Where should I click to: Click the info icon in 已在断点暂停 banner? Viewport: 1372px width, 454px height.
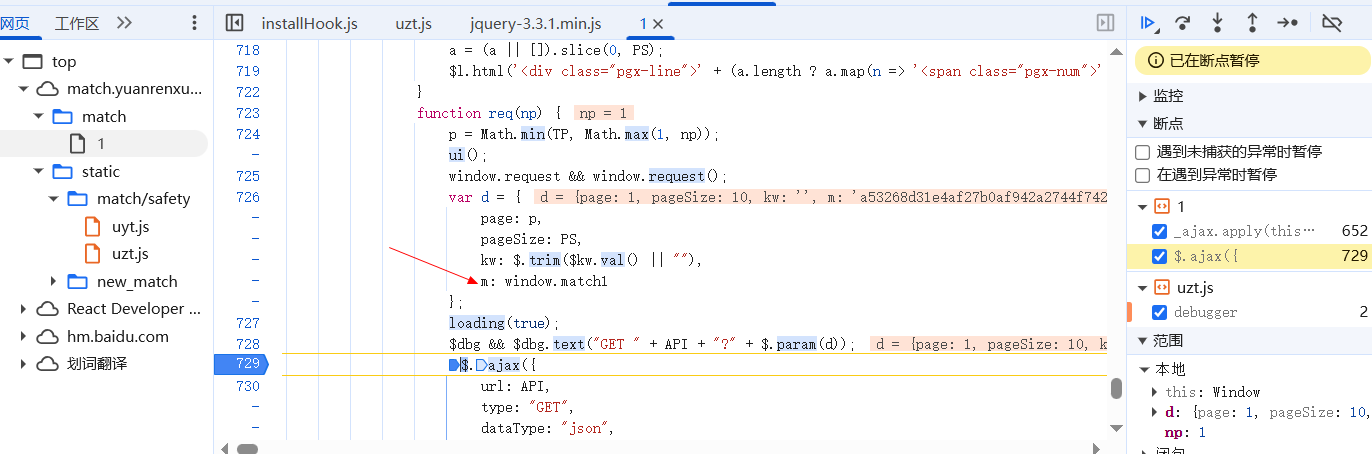tap(1156, 61)
